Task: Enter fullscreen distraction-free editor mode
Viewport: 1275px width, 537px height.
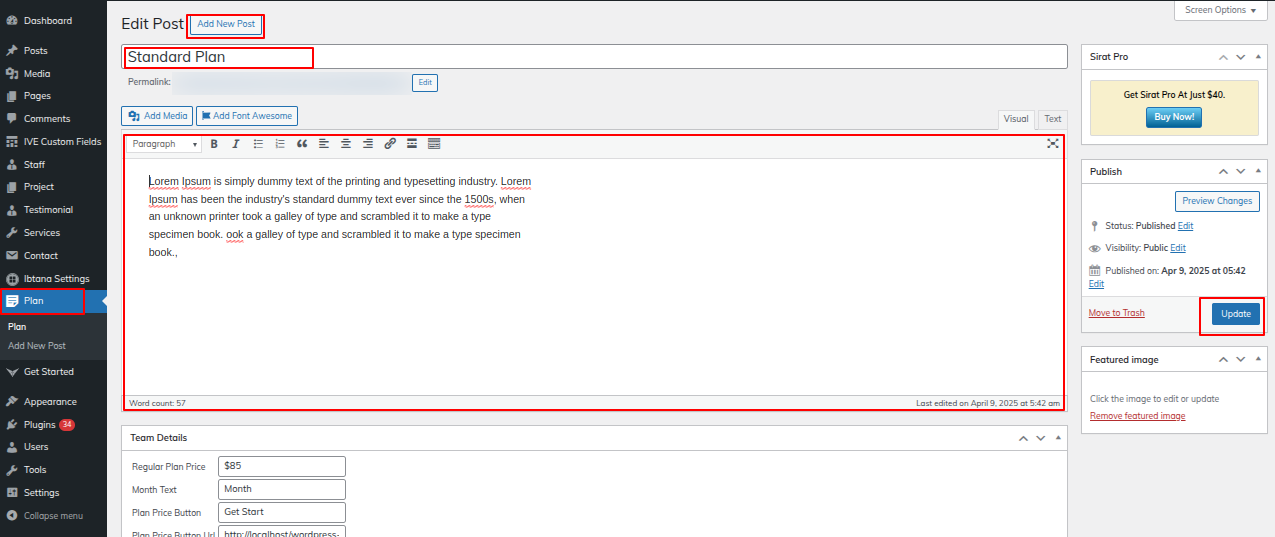Action: point(1053,144)
